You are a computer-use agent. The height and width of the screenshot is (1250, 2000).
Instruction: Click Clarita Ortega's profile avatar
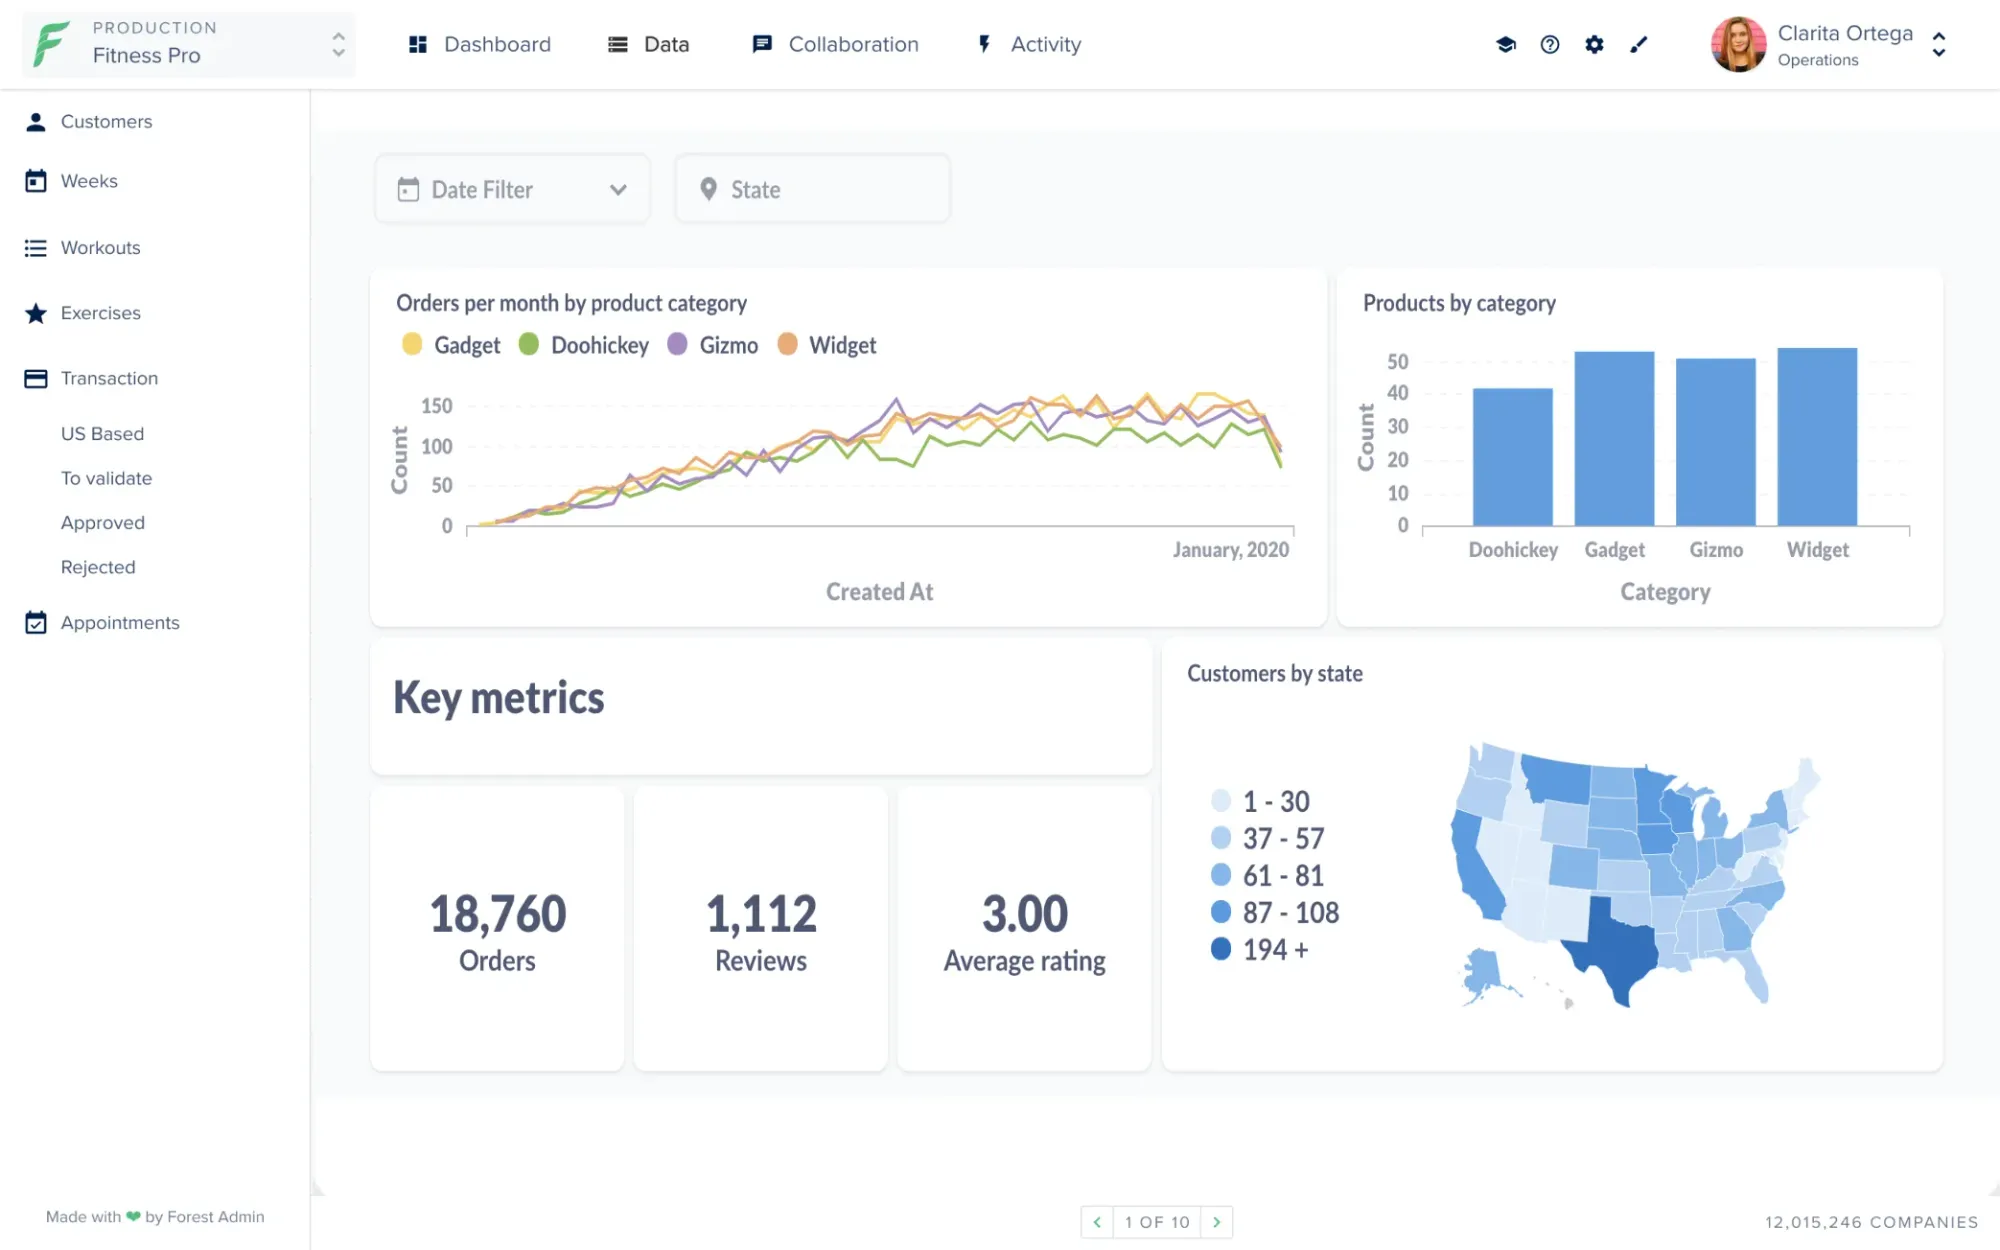click(x=1738, y=44)
